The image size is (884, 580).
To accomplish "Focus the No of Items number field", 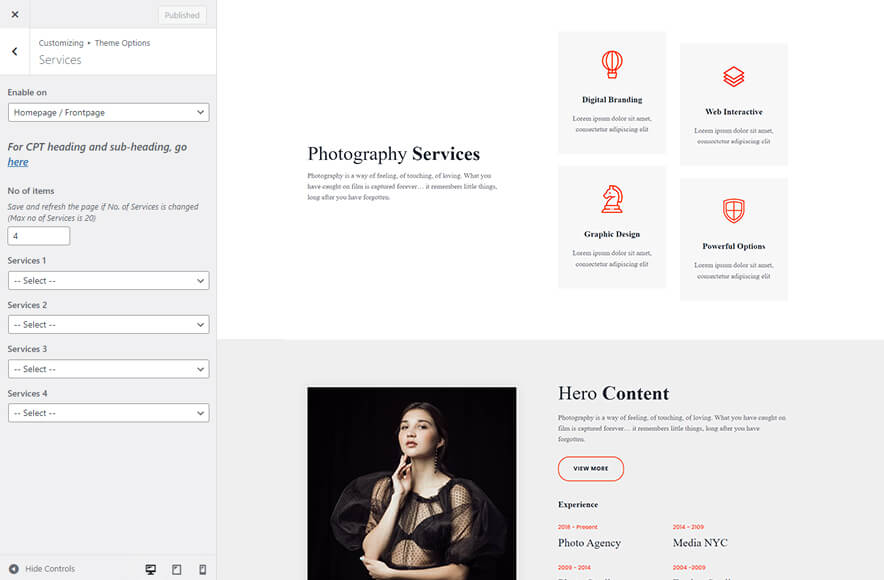I will (39, 236).
